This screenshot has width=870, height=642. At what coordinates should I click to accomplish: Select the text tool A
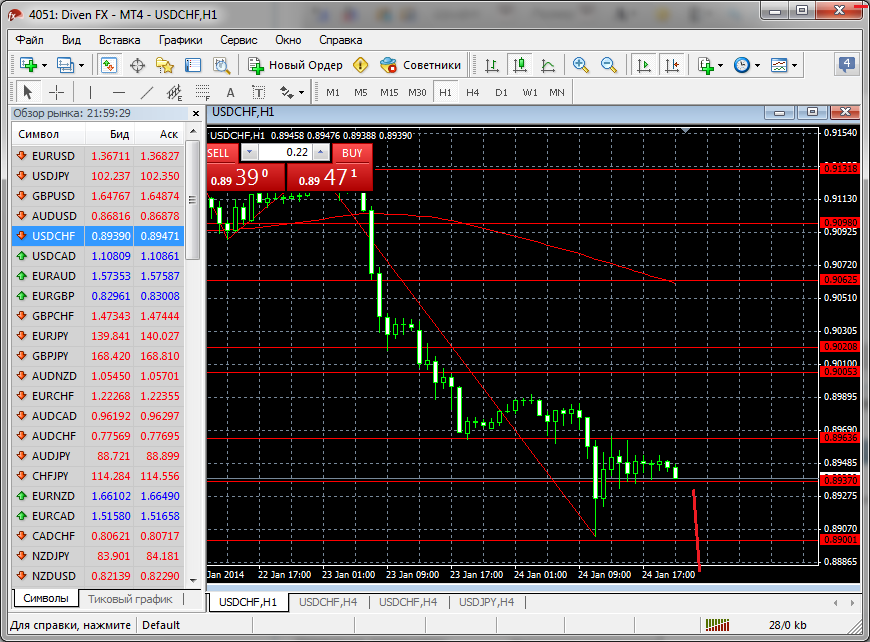pyautogui.click(x=230, y=93)
